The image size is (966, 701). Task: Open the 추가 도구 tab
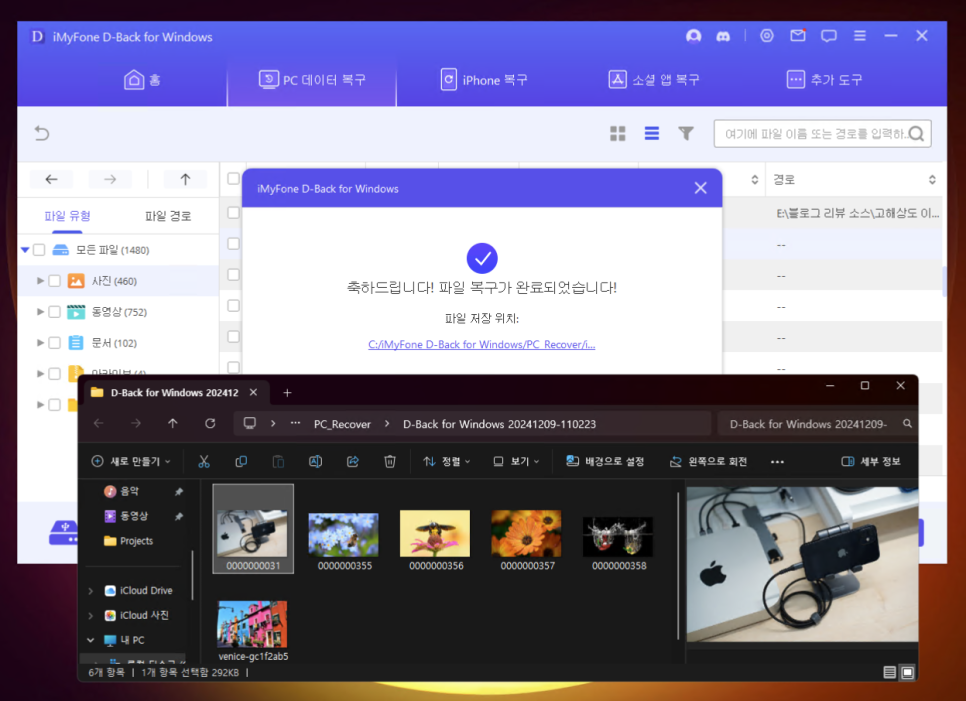tap(824, 80)
